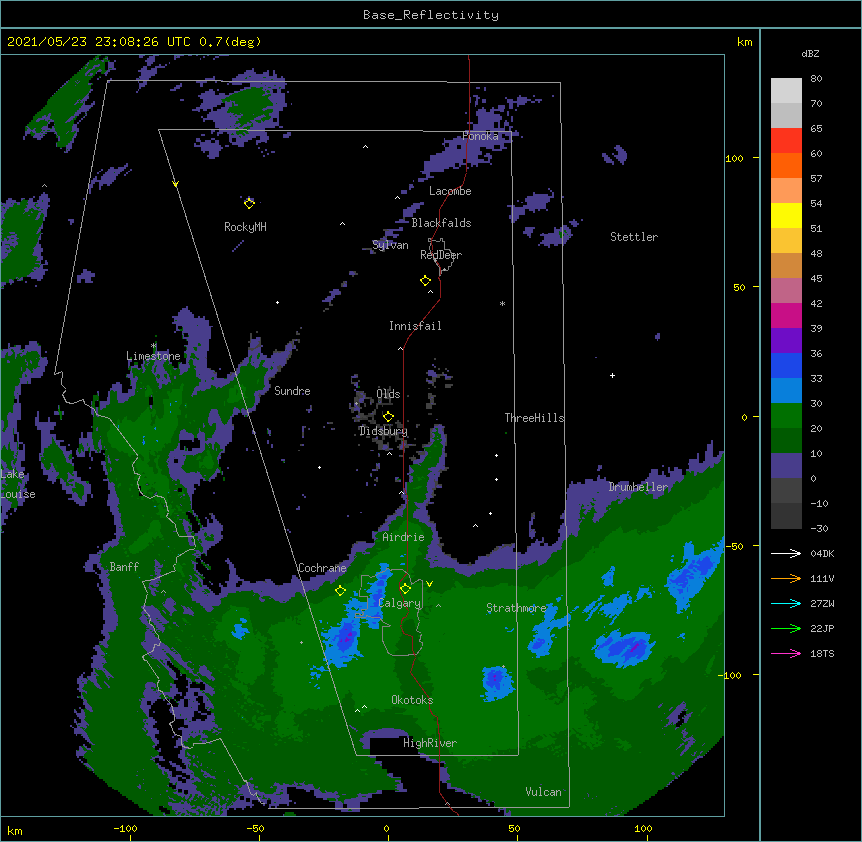
Task: Click the yellow diamond marker below Olds
Action: 388,417
